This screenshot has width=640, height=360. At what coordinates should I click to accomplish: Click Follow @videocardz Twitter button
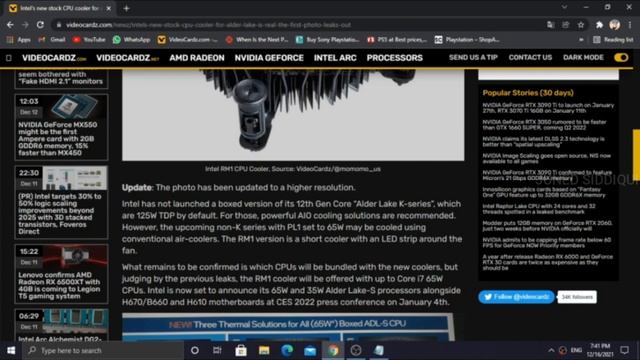click(x=516, y=297)
